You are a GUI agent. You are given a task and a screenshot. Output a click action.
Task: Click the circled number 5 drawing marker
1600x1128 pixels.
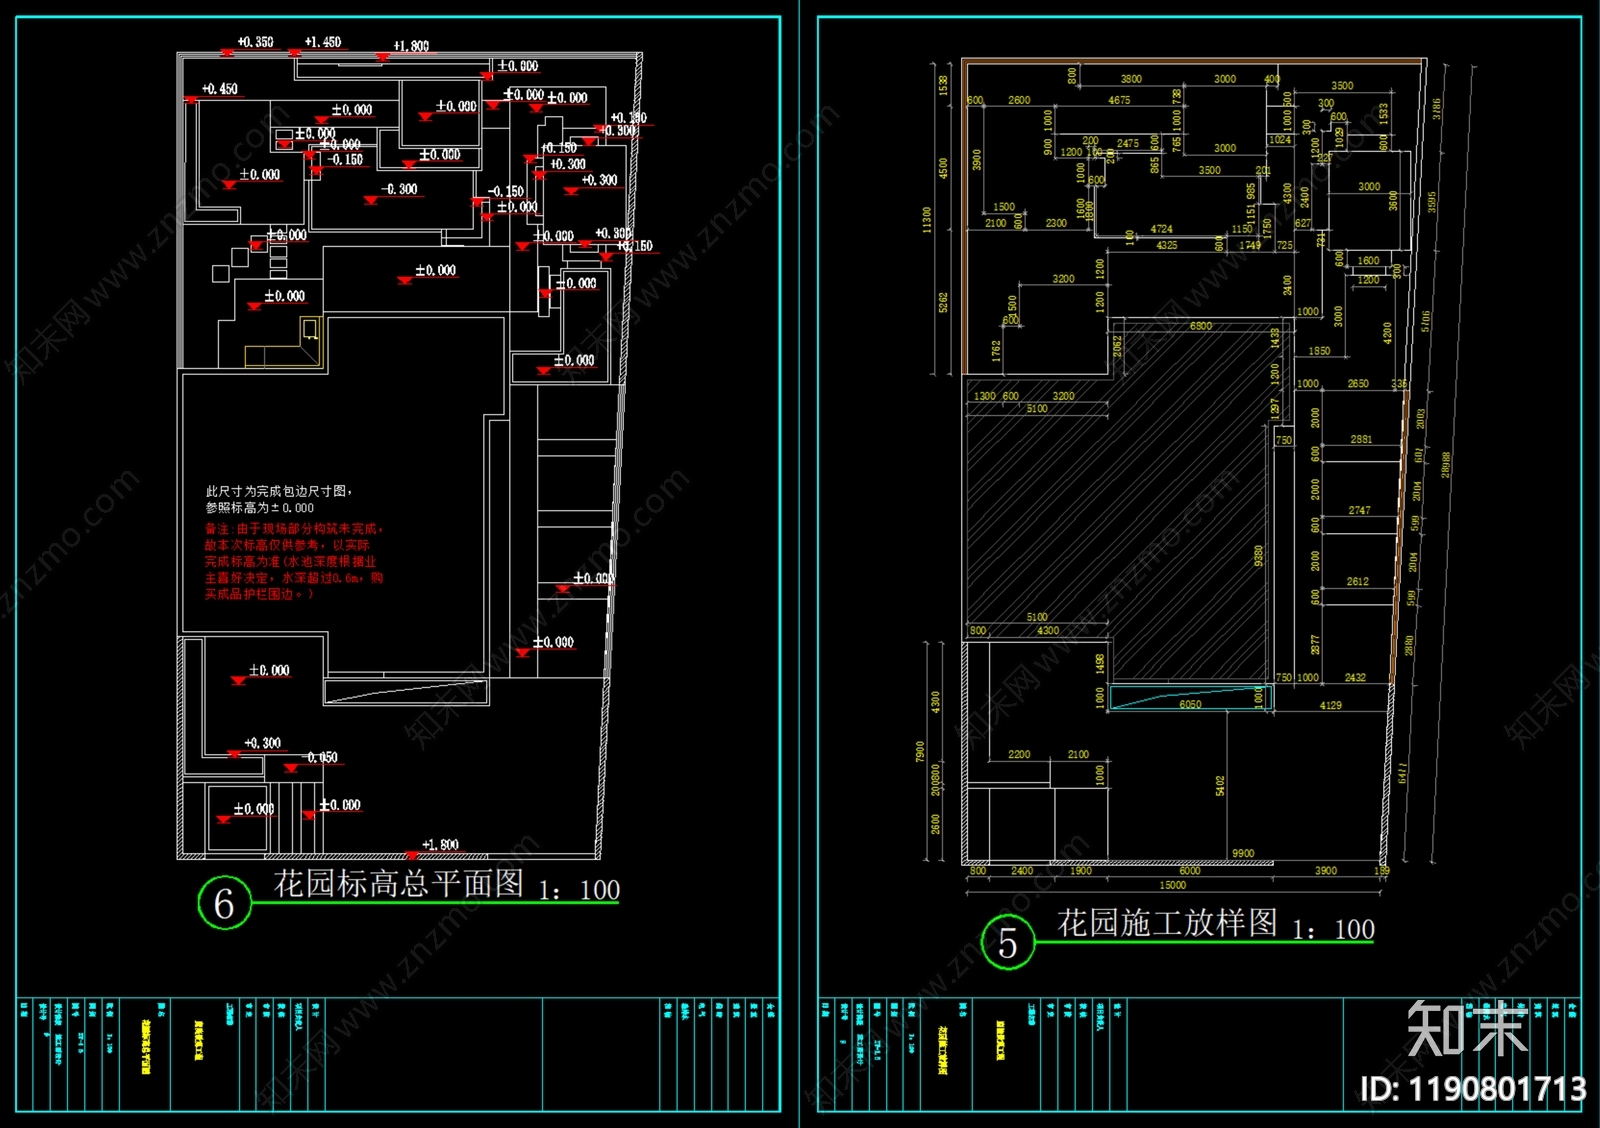click(1007, 942)
